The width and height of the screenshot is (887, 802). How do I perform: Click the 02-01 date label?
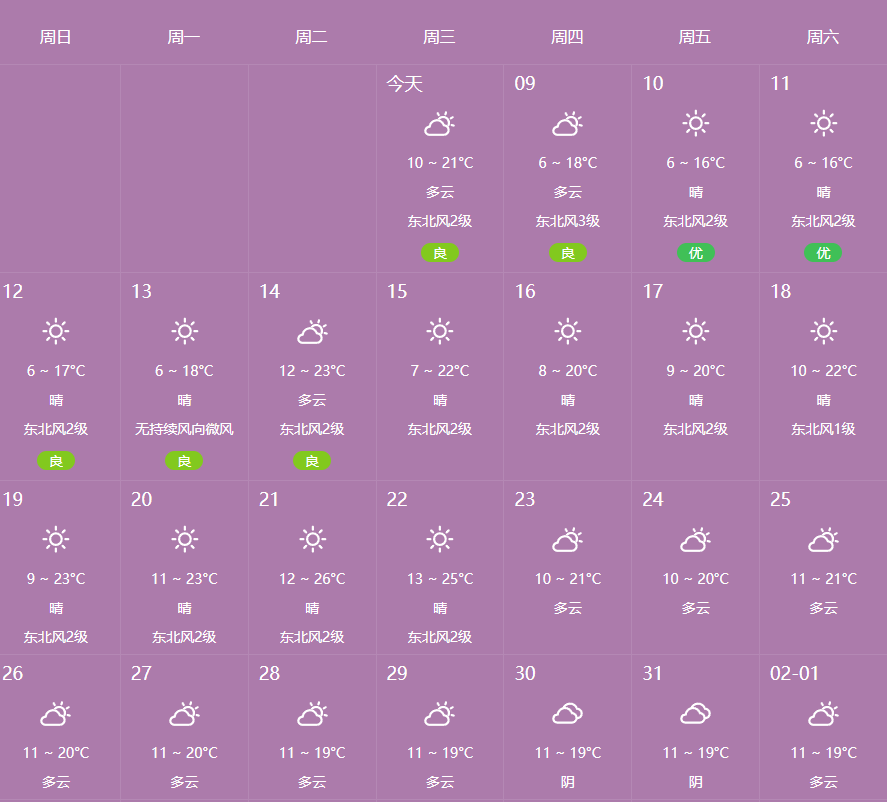[794, 673]
